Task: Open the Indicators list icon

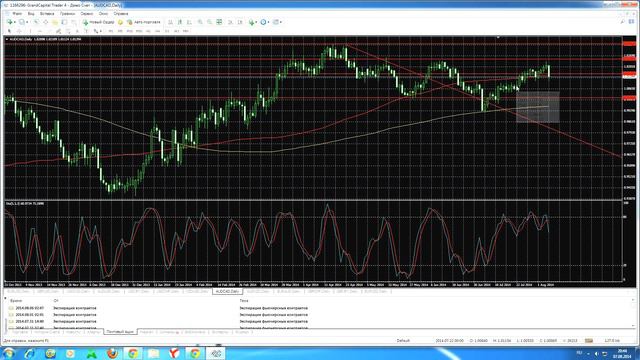Action: [x=251, y=22]
